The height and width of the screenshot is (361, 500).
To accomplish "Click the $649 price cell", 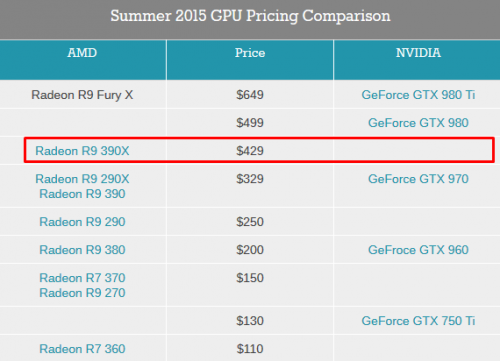I will (x=250, y=95).
